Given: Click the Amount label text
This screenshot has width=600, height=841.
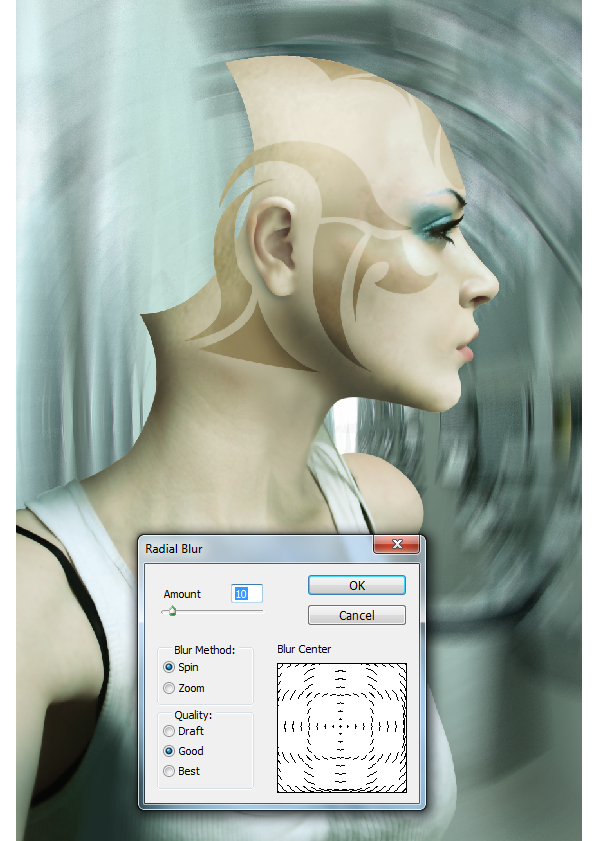Looking at the screenshot, I should [182, 594].
